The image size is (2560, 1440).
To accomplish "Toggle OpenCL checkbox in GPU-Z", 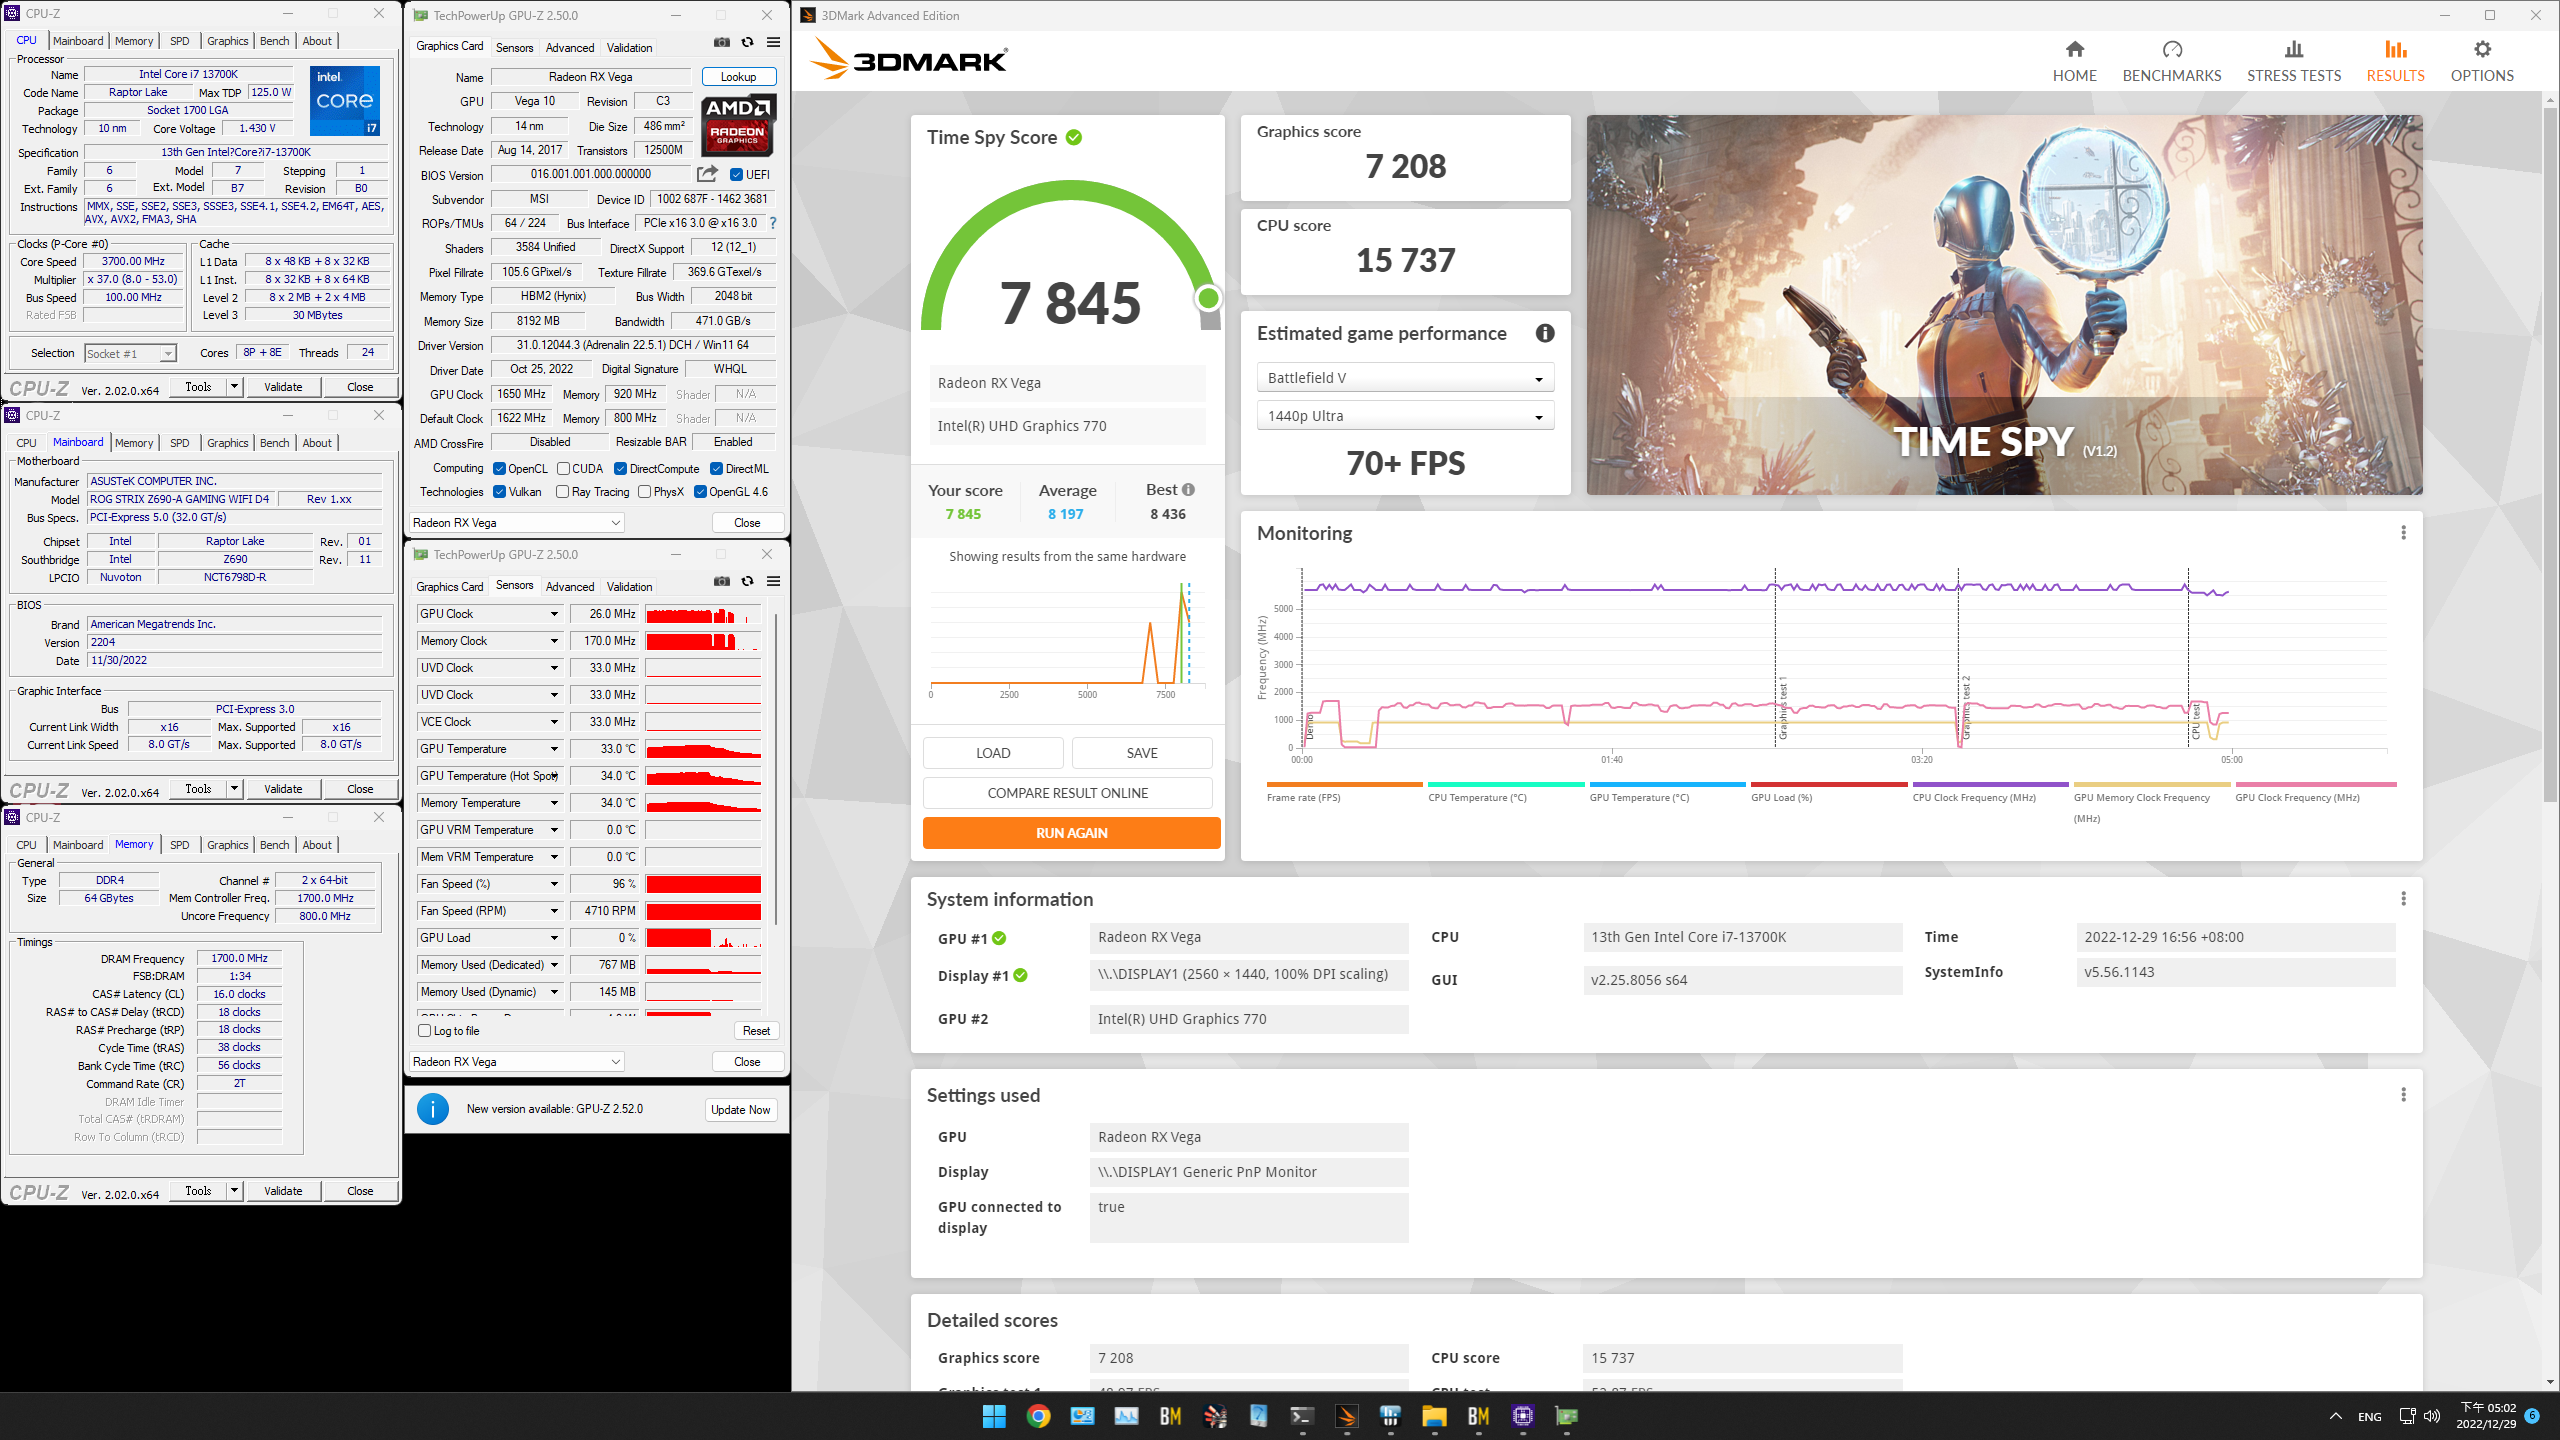I will point(499,469).
